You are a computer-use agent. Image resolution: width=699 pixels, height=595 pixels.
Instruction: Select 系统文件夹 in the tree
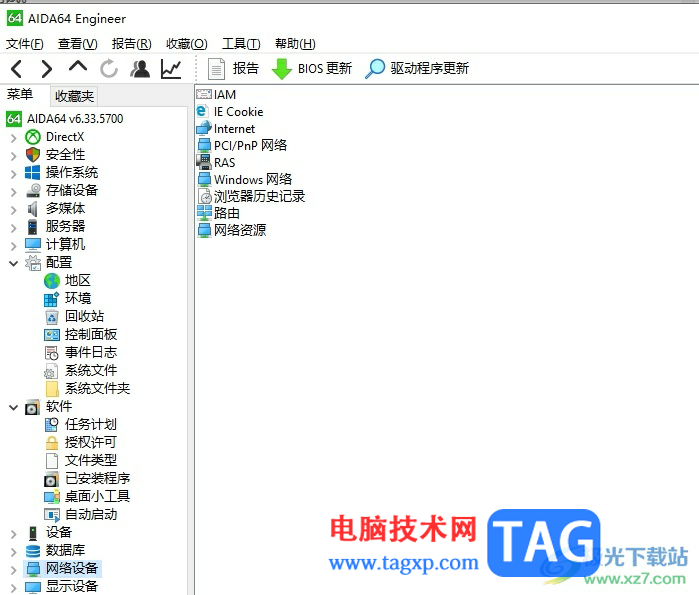(x=98, y=389)
